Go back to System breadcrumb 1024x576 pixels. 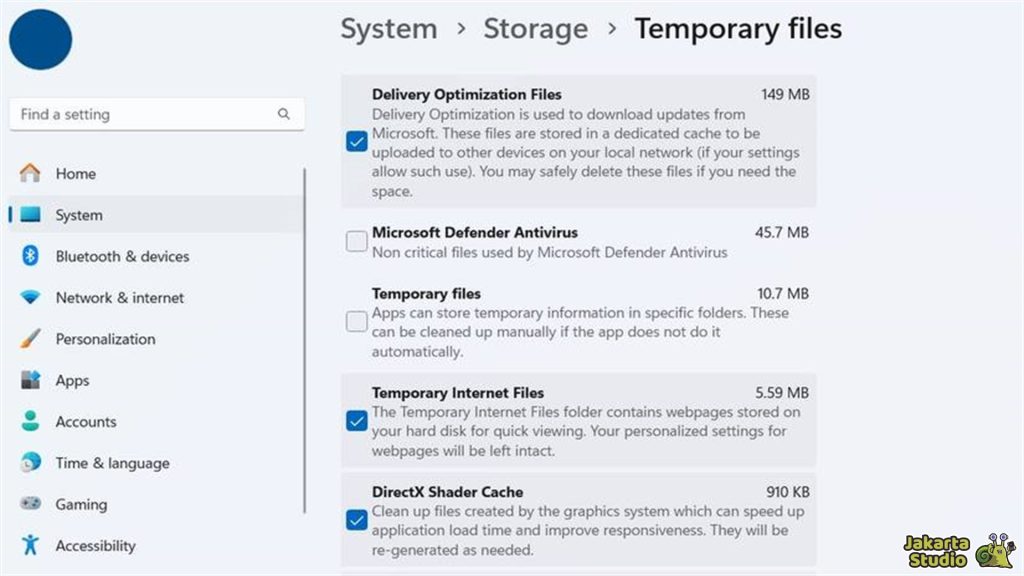click(389, 29)
